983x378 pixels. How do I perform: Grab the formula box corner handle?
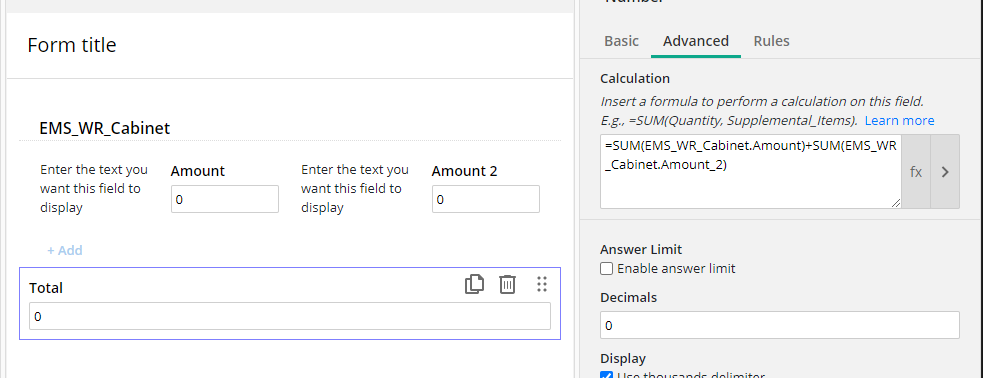[896, 202]
